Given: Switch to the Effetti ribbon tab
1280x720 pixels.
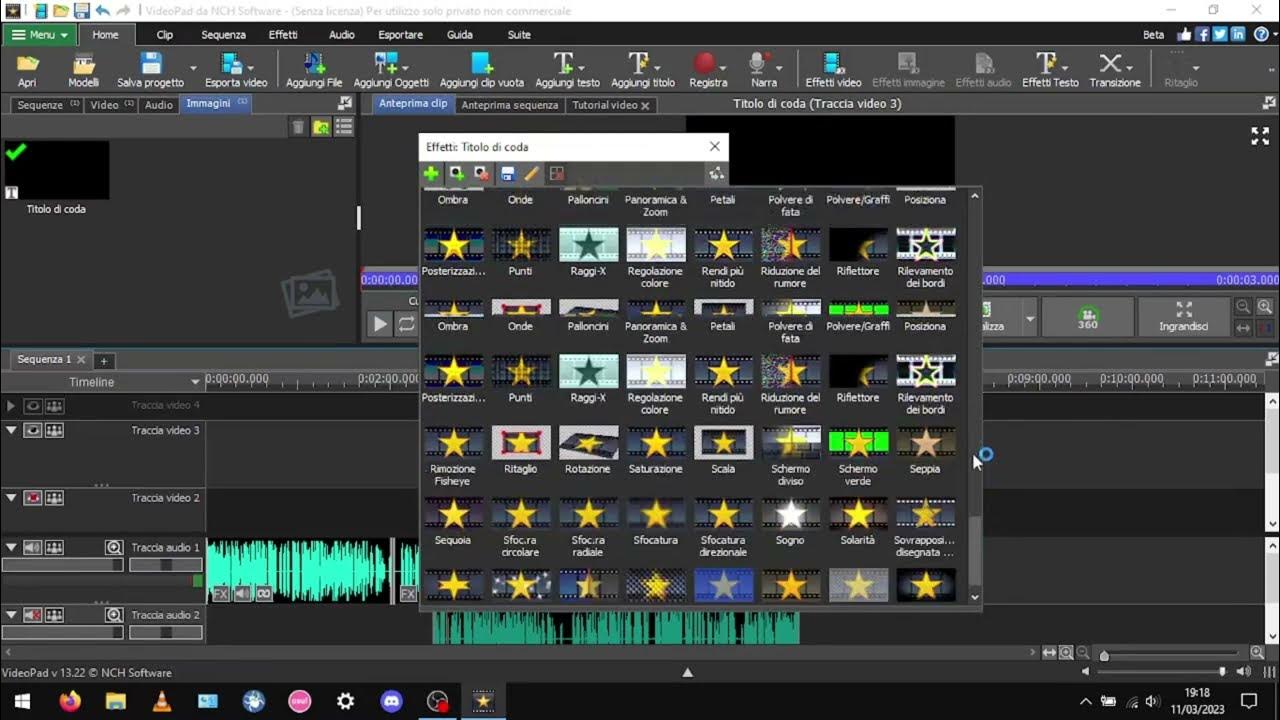Looking at the screenshot, I should coord(283,34).
